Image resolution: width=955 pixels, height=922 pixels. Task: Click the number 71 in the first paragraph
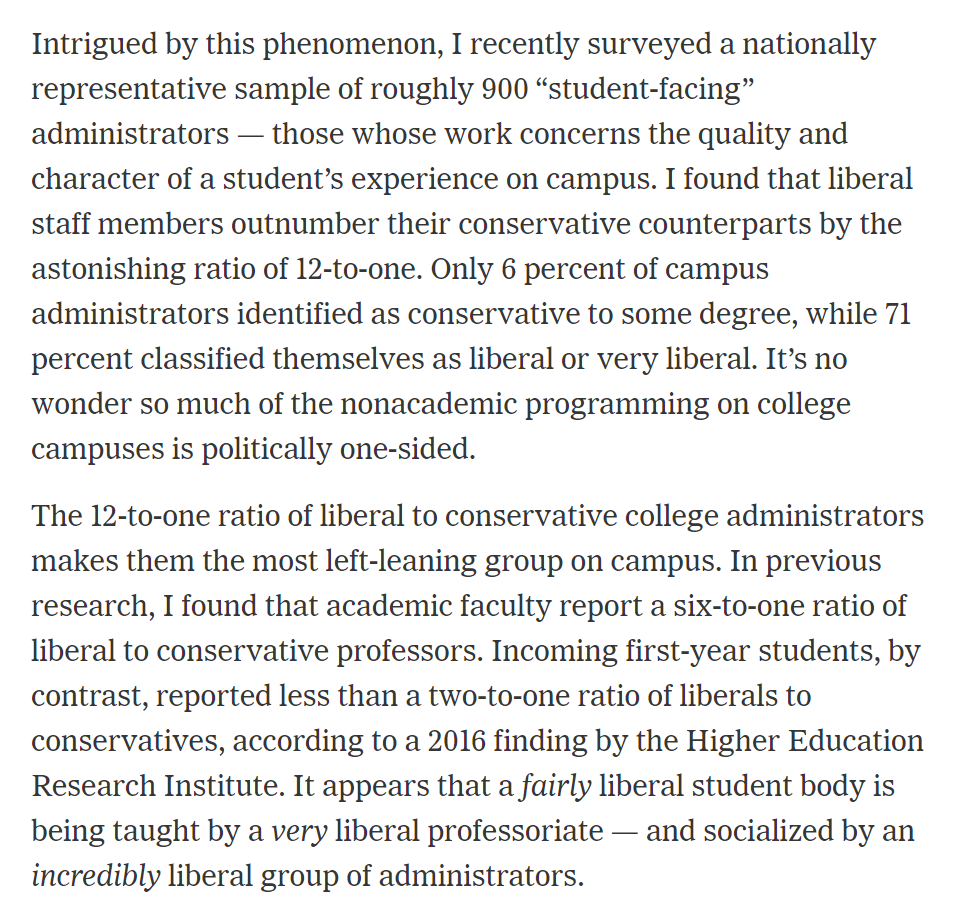(x=898, y=314)
